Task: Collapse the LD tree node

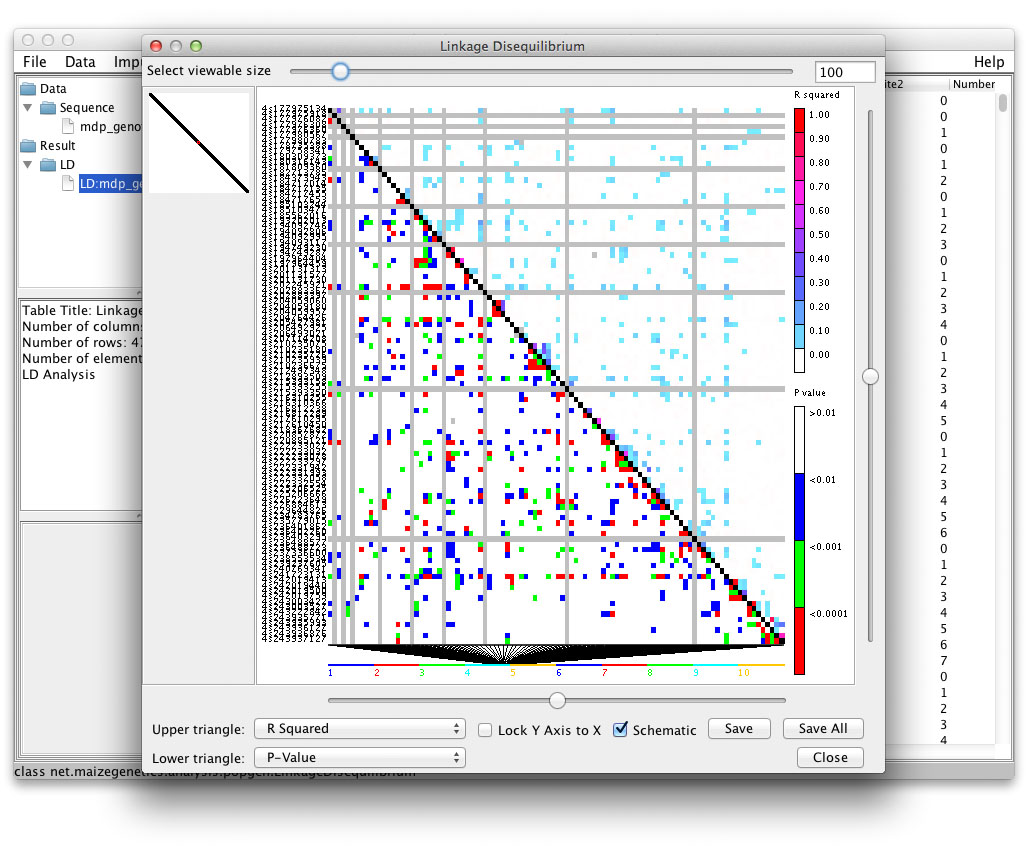Action: click(x=28, y=165)
